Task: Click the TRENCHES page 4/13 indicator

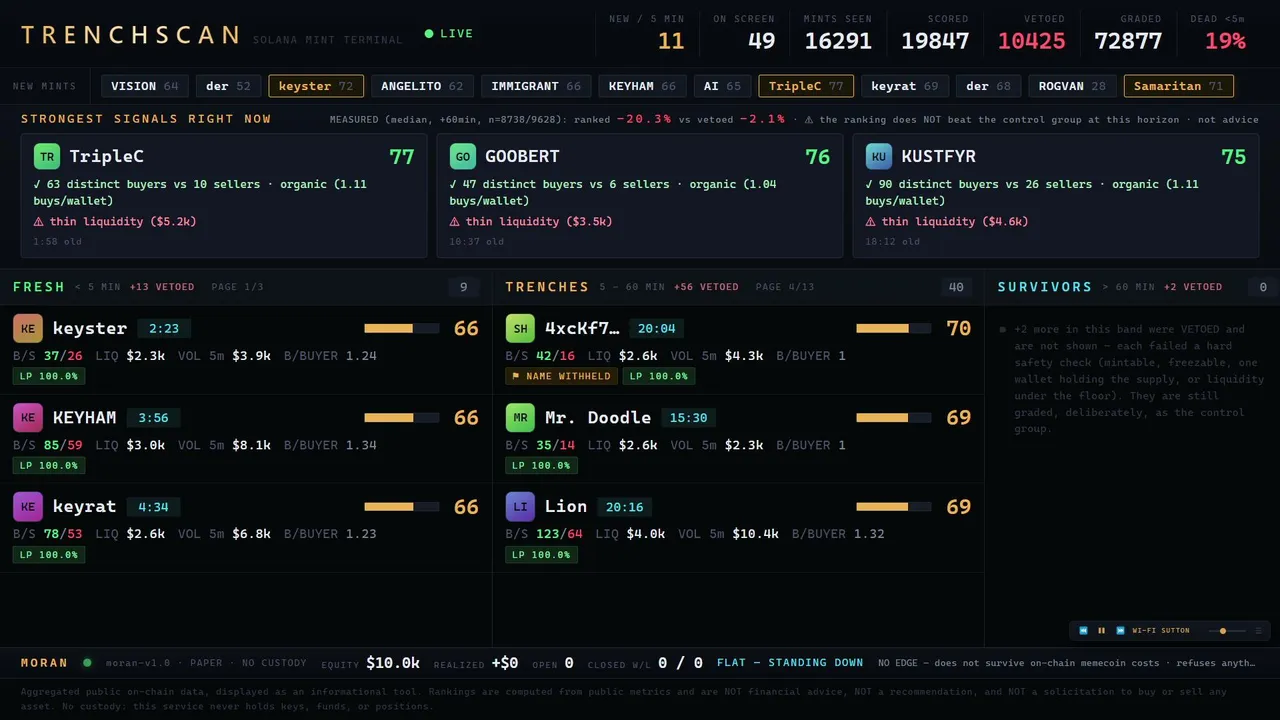Action: 785,287
